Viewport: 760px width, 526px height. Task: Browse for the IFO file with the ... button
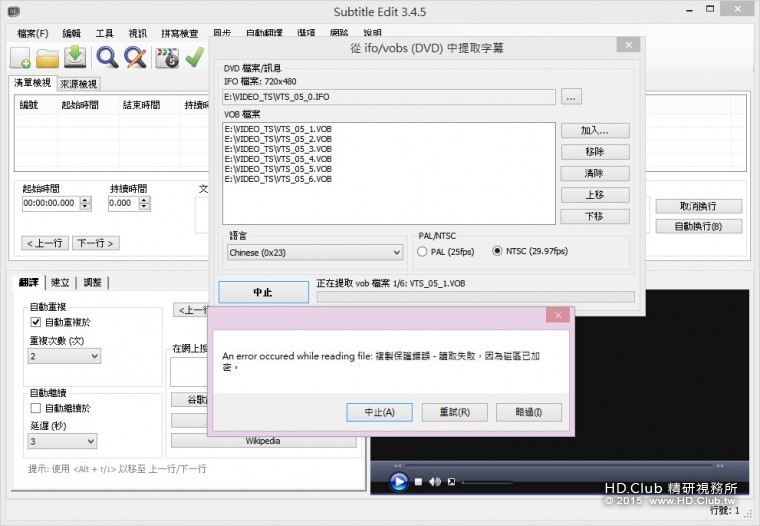pyautogui.click(x=571, y=97)
